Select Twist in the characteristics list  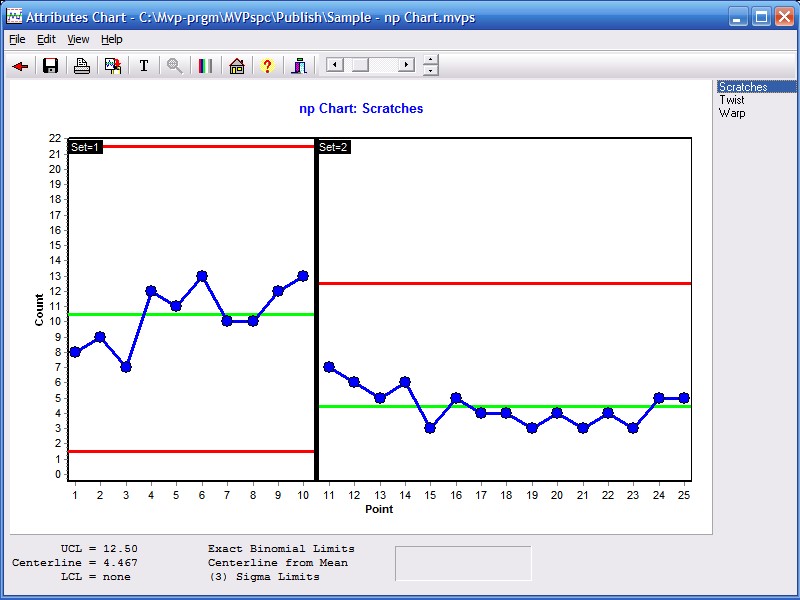[x=732, y=100]
